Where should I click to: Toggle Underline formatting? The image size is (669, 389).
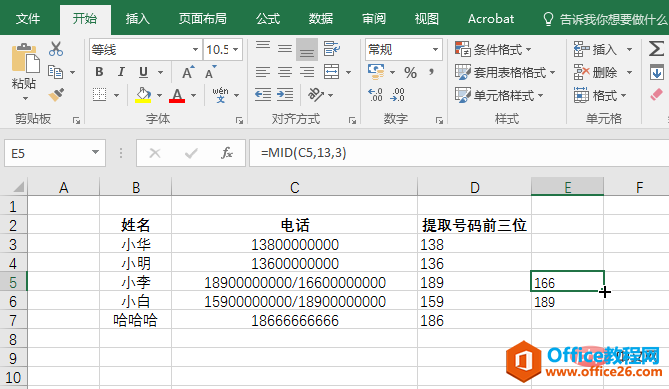[143, 72]
